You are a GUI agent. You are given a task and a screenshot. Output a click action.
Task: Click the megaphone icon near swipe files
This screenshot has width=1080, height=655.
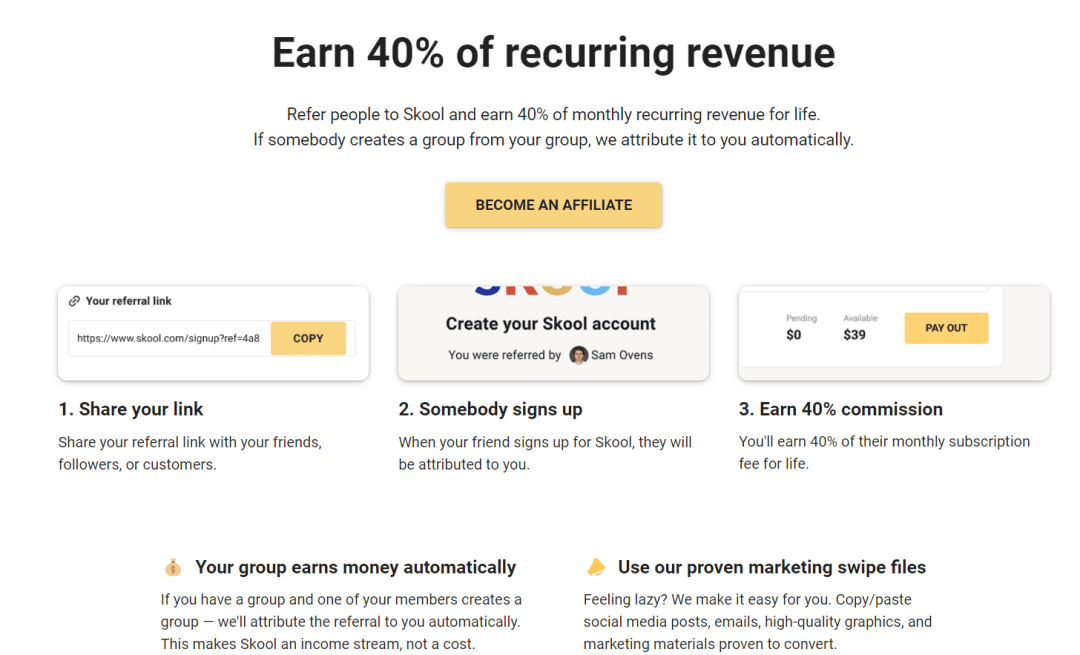(596, 567)
